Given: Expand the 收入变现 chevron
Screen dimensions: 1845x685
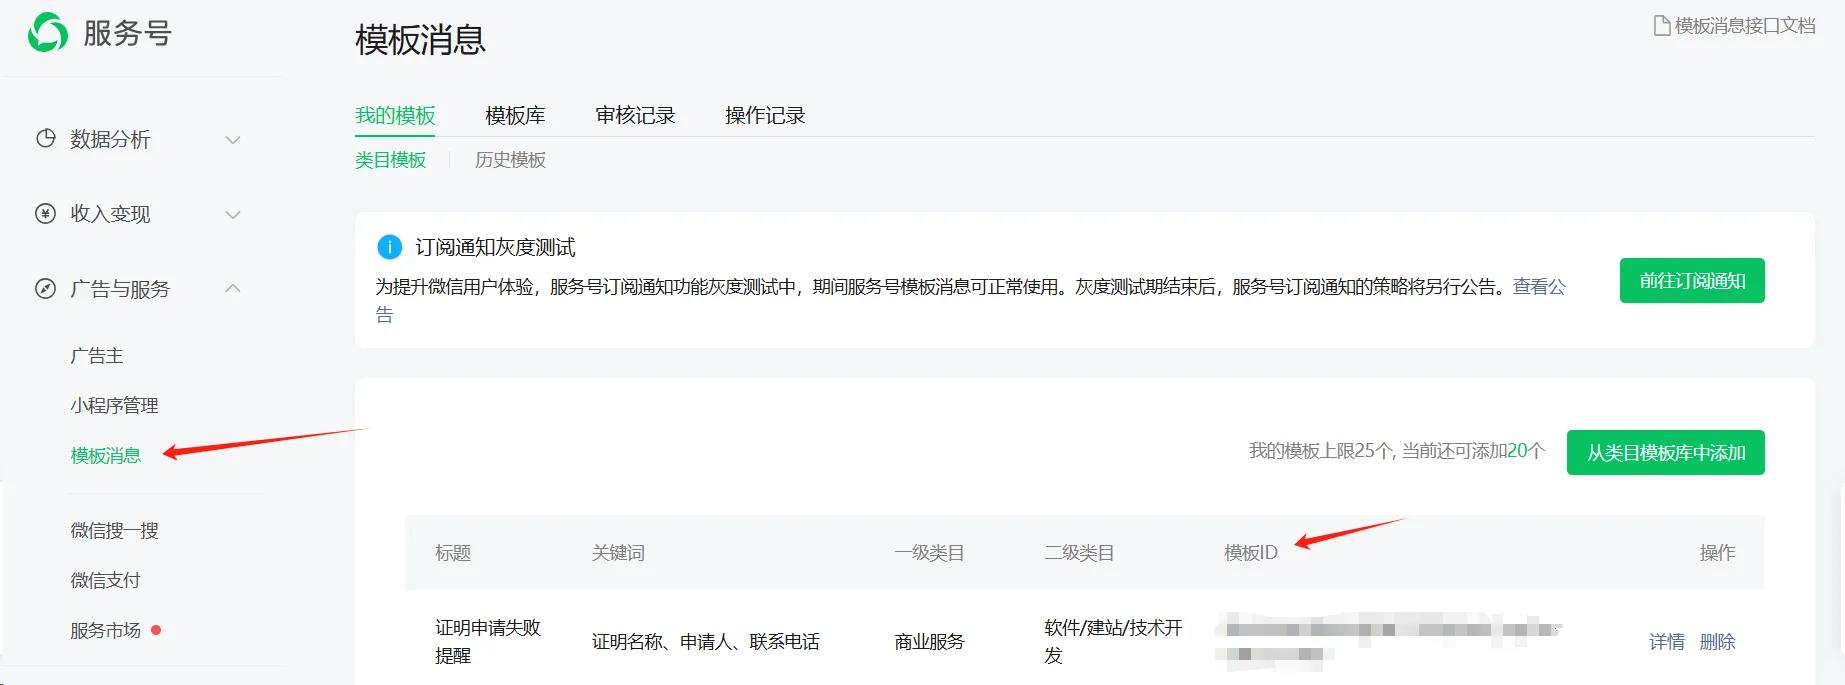Looking at the screenshot, I should click(x=233, y=214).
